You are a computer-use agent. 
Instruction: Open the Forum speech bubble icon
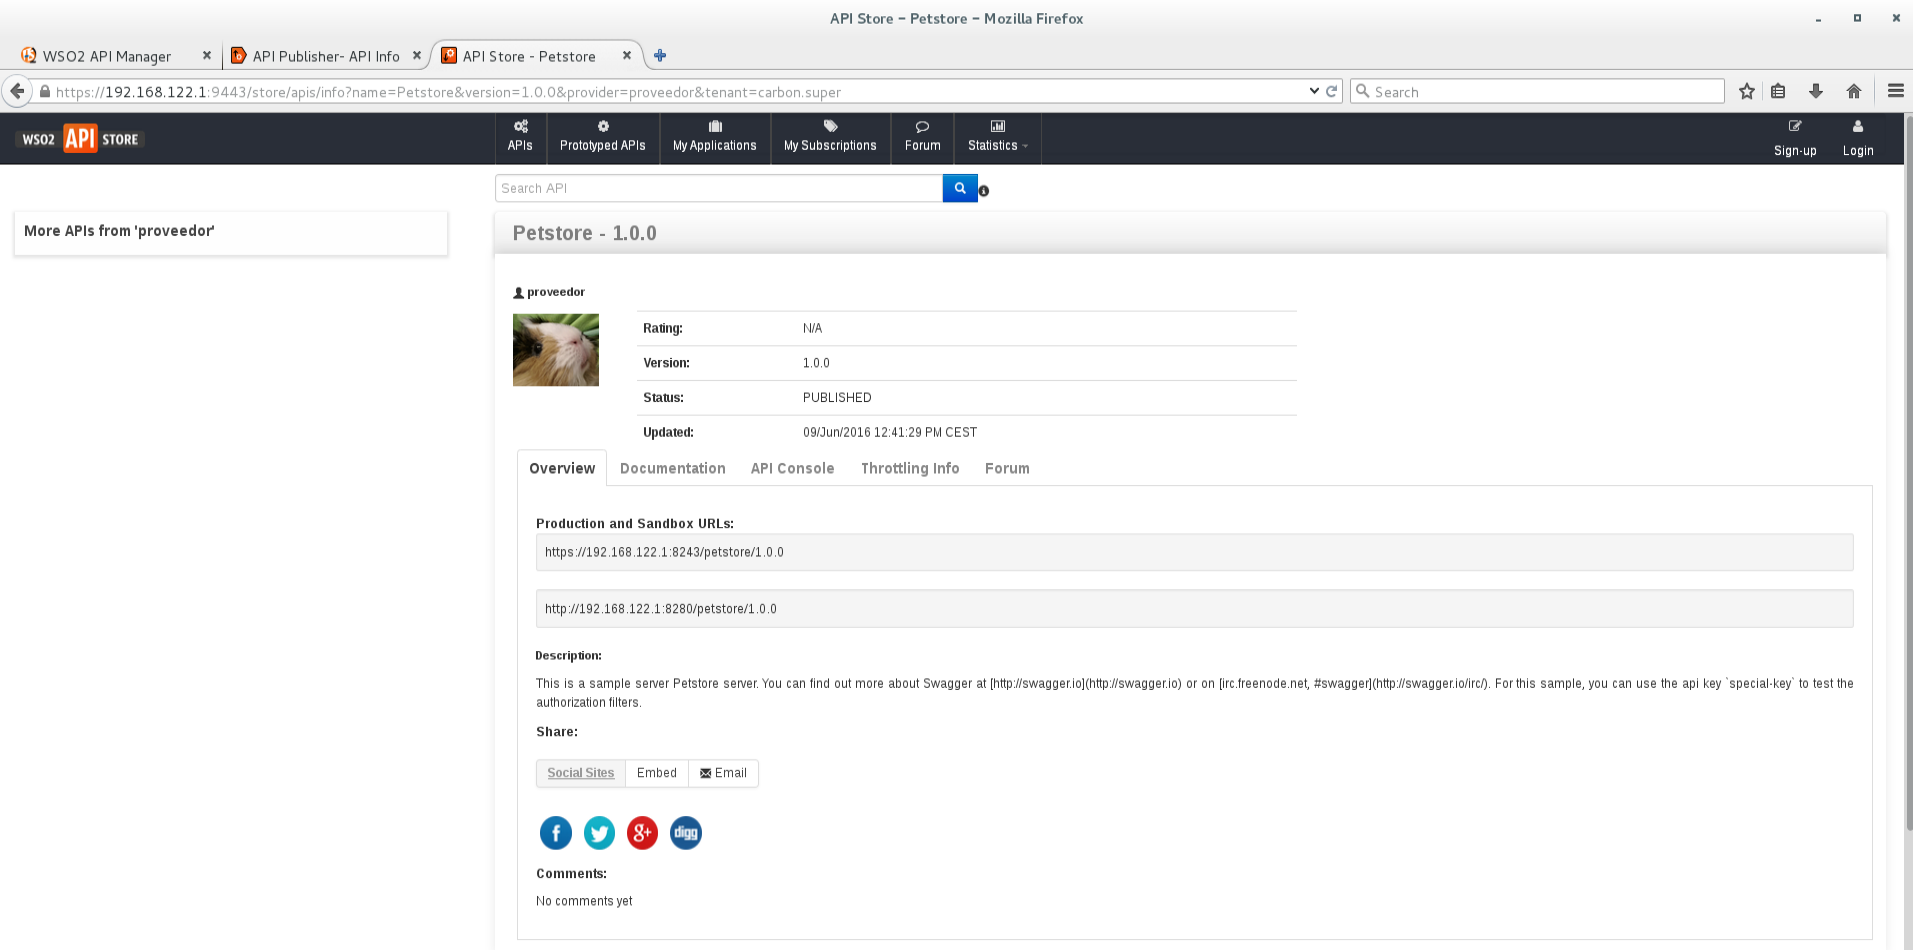tap(921, 126)
